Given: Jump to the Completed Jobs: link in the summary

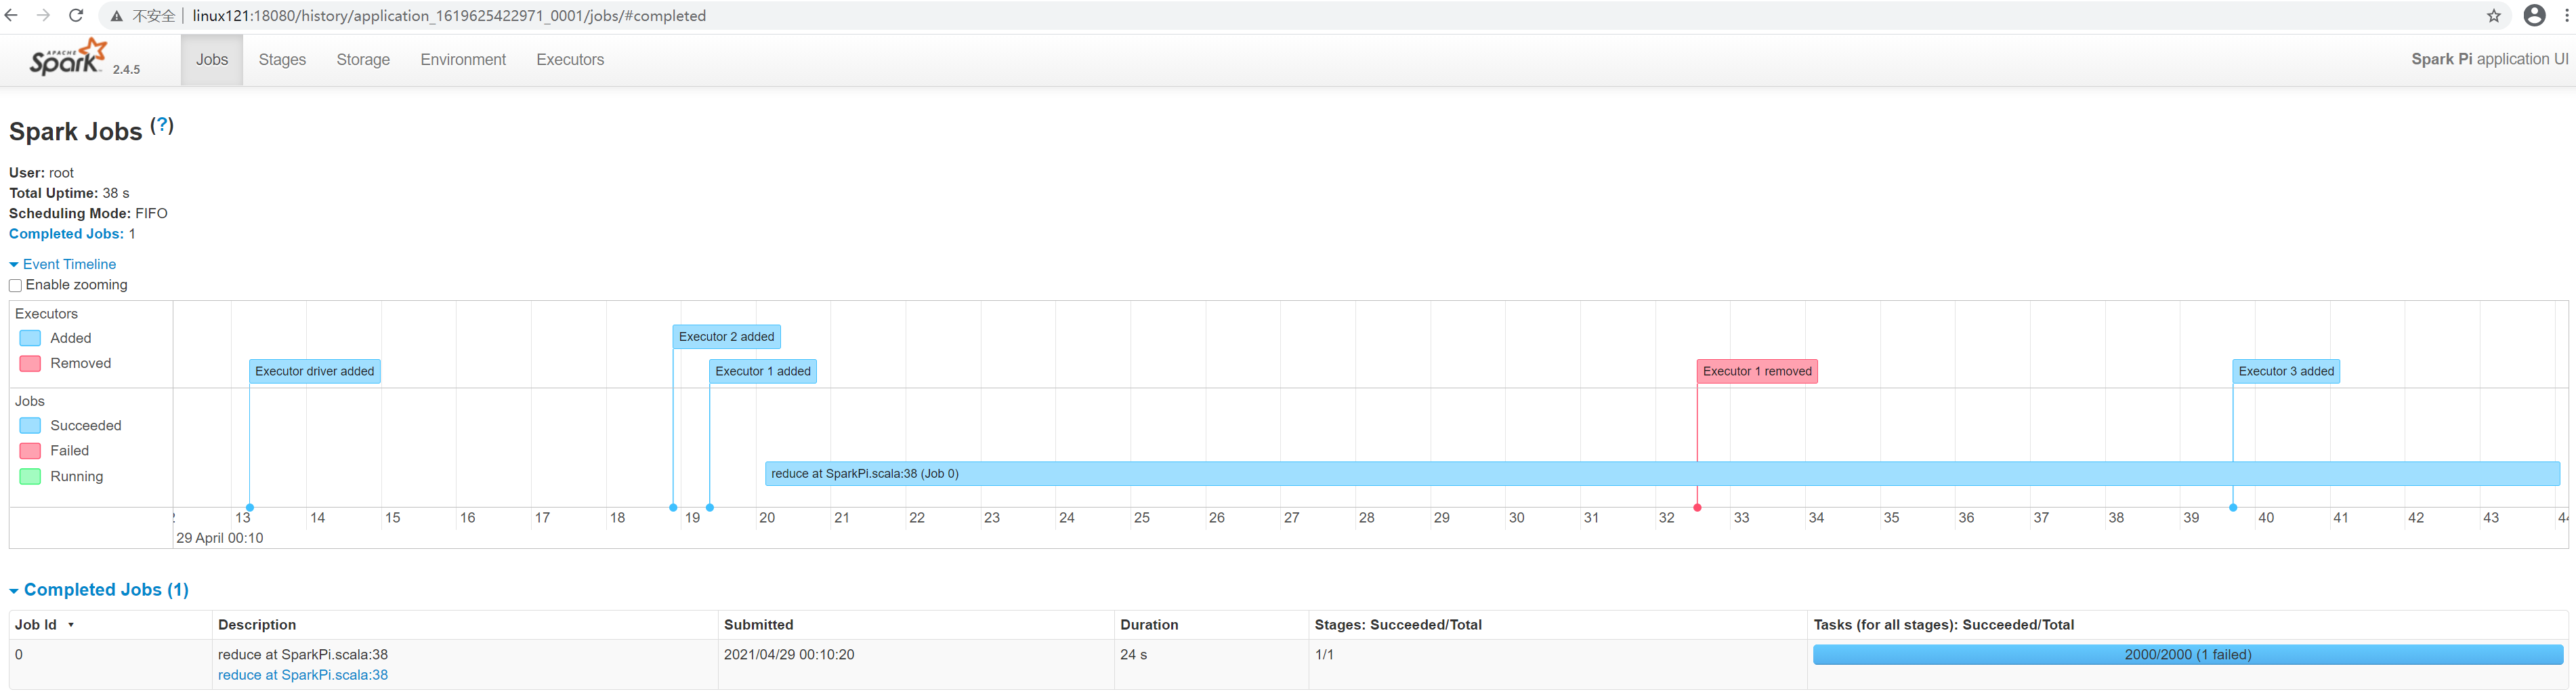Looking at the screenshot, I should pos(66,234).
